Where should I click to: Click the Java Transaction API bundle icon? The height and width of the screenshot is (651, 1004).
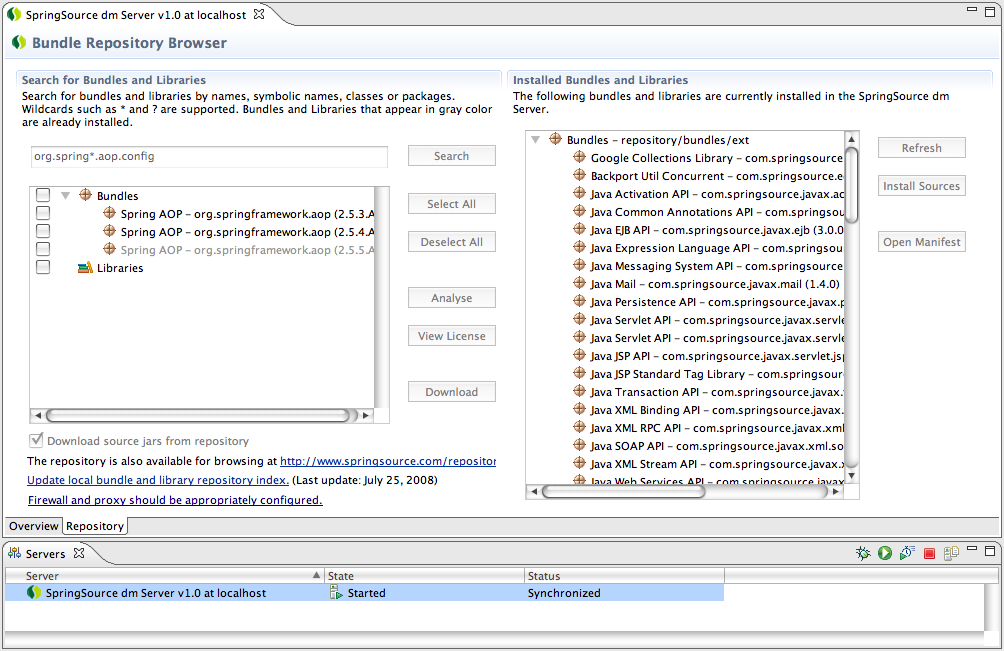[x=579, y=391]
